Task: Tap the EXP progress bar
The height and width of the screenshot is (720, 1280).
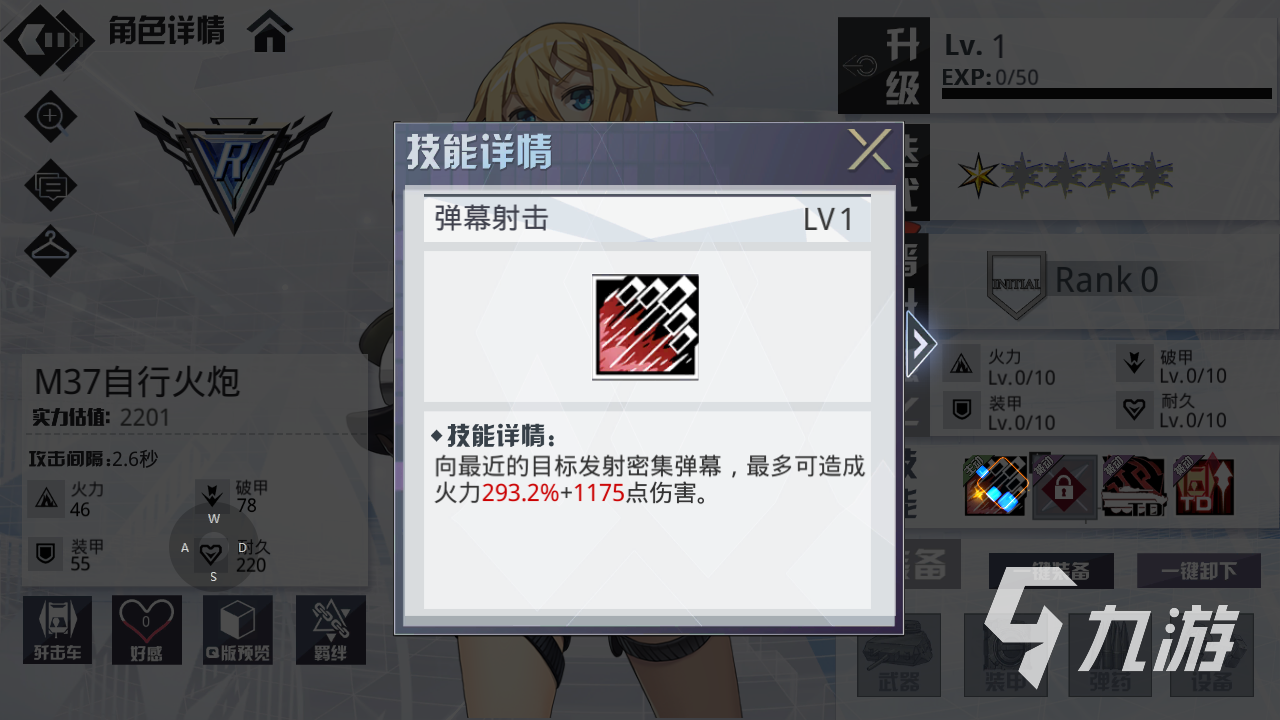Action: 1107,94
